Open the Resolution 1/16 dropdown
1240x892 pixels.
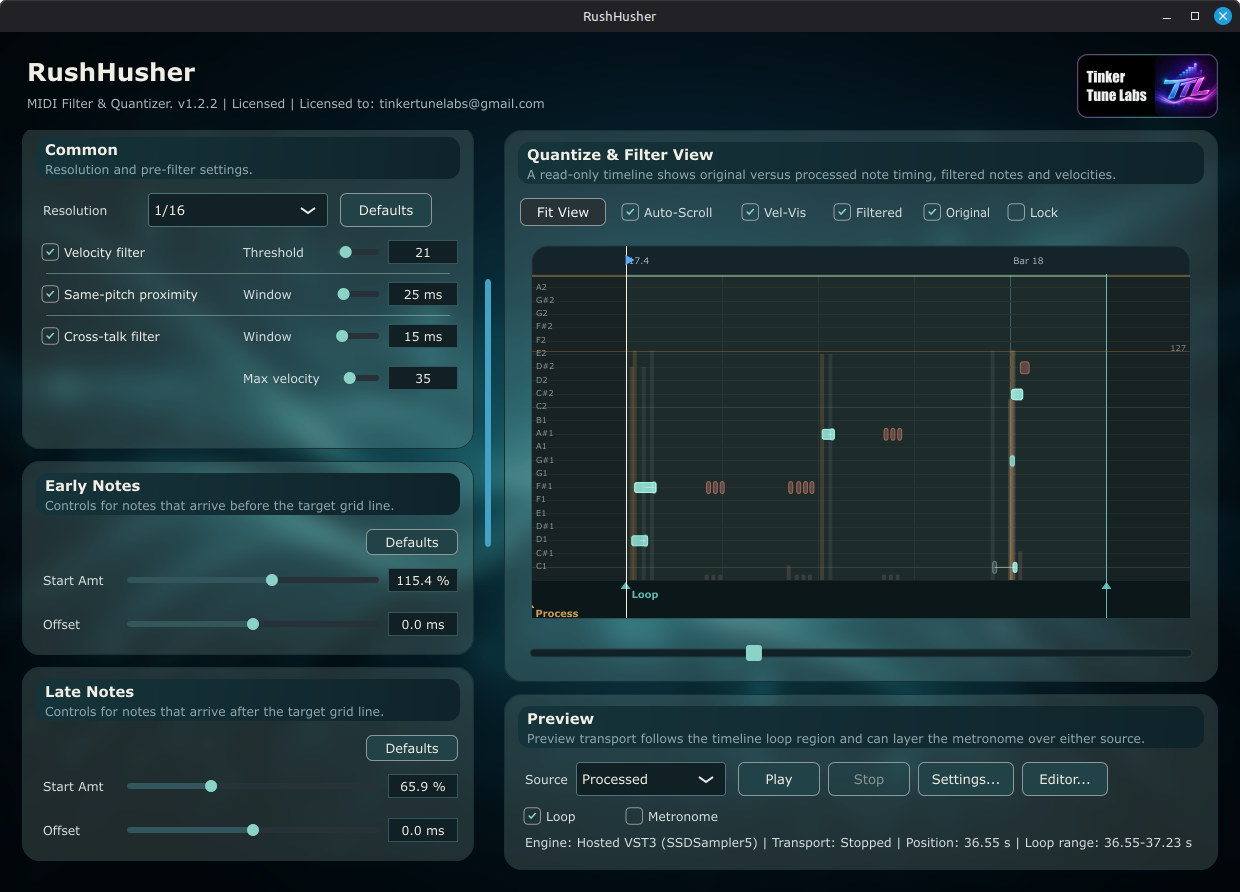click(x=238, y=210)
